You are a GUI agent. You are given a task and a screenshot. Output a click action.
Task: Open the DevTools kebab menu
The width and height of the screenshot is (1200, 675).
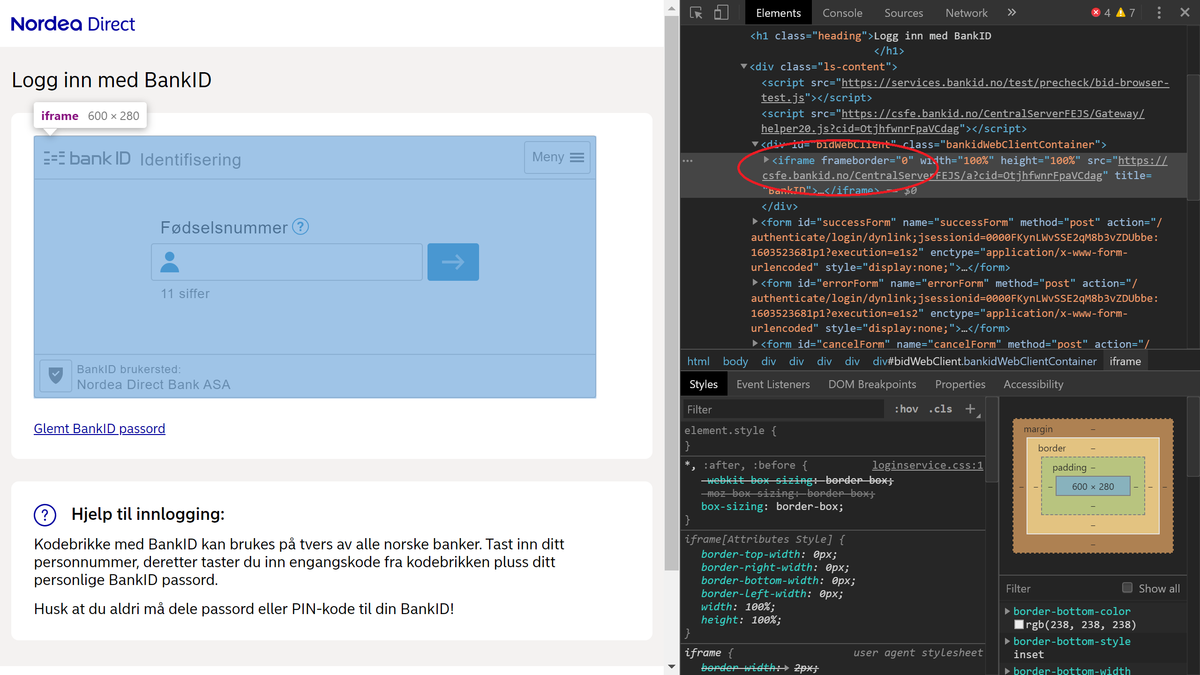point(1159,13)
